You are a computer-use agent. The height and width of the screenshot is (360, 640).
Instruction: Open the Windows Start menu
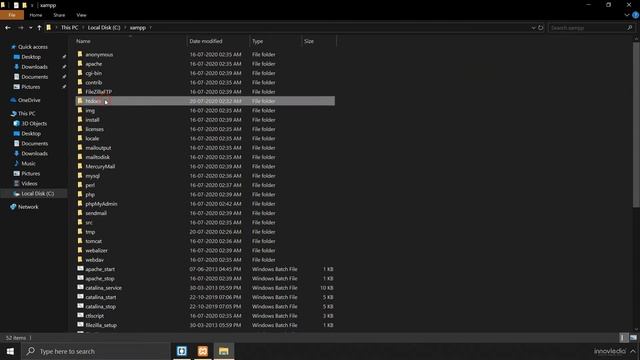pyautogui.click(x=10, y=351)
